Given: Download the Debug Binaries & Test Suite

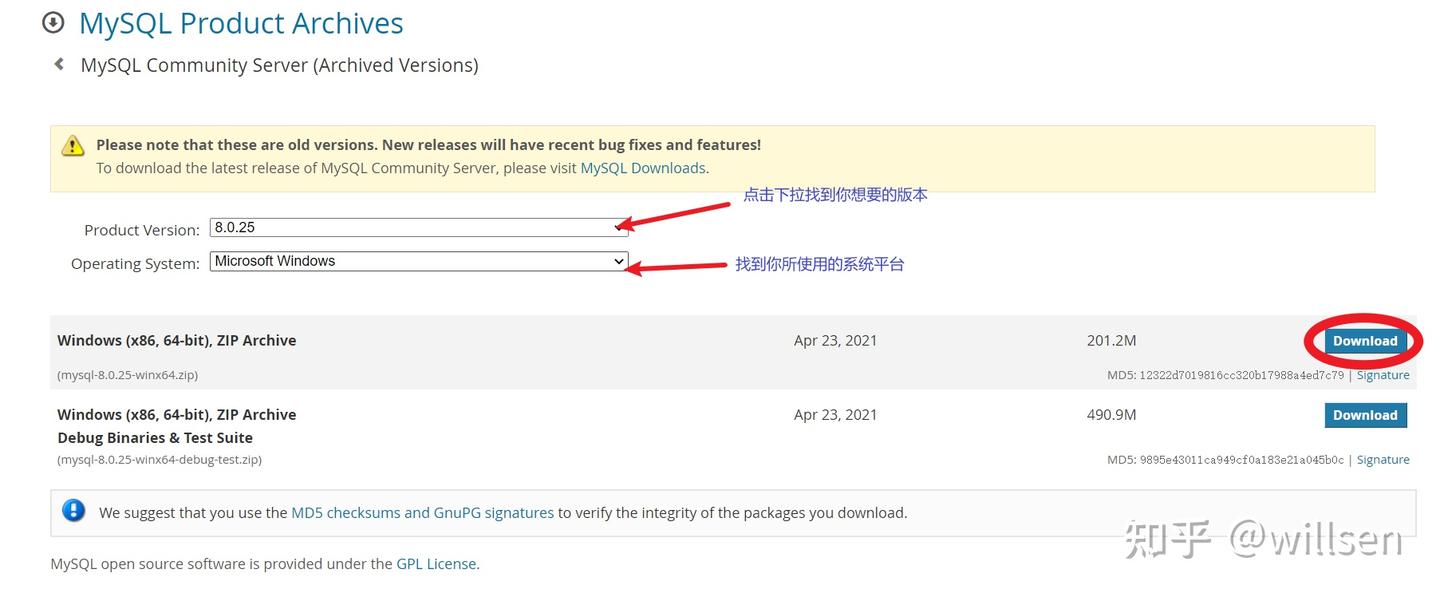Looking at the screenshot, I should [x=1366, y=414].
